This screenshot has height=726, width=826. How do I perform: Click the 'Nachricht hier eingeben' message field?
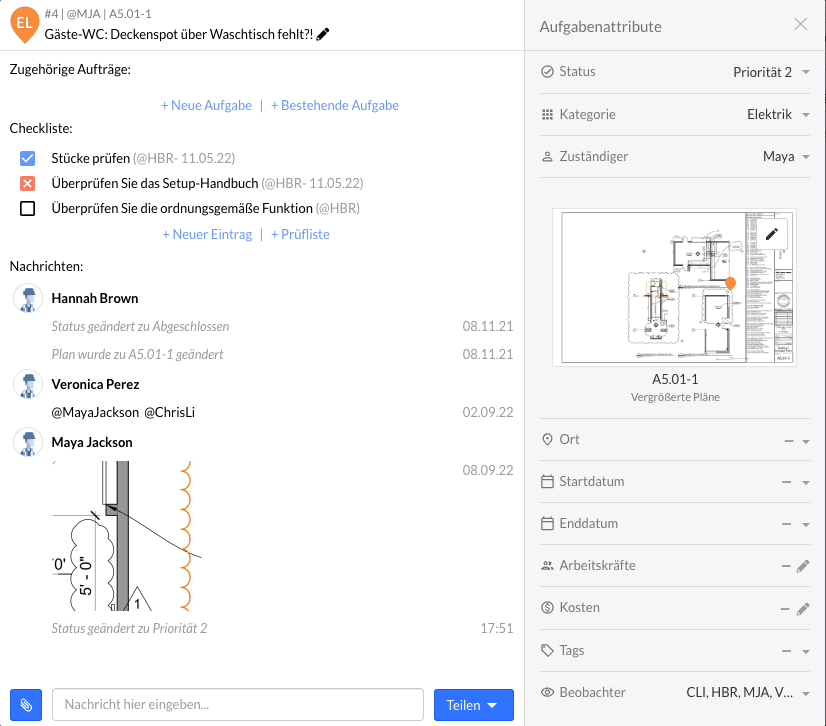pos(238,705)
